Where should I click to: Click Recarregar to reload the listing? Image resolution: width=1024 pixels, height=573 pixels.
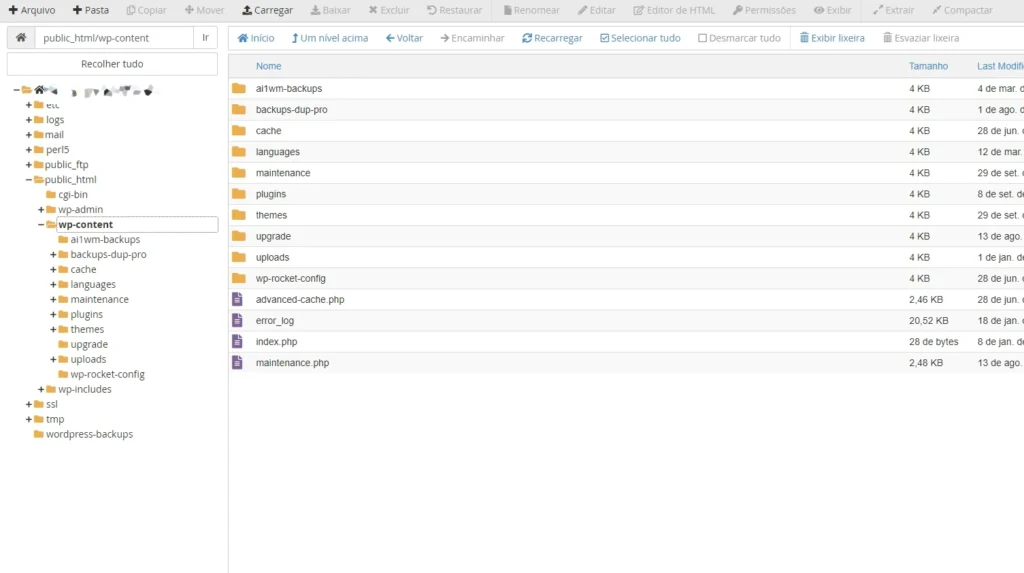(x=552, y=38)
